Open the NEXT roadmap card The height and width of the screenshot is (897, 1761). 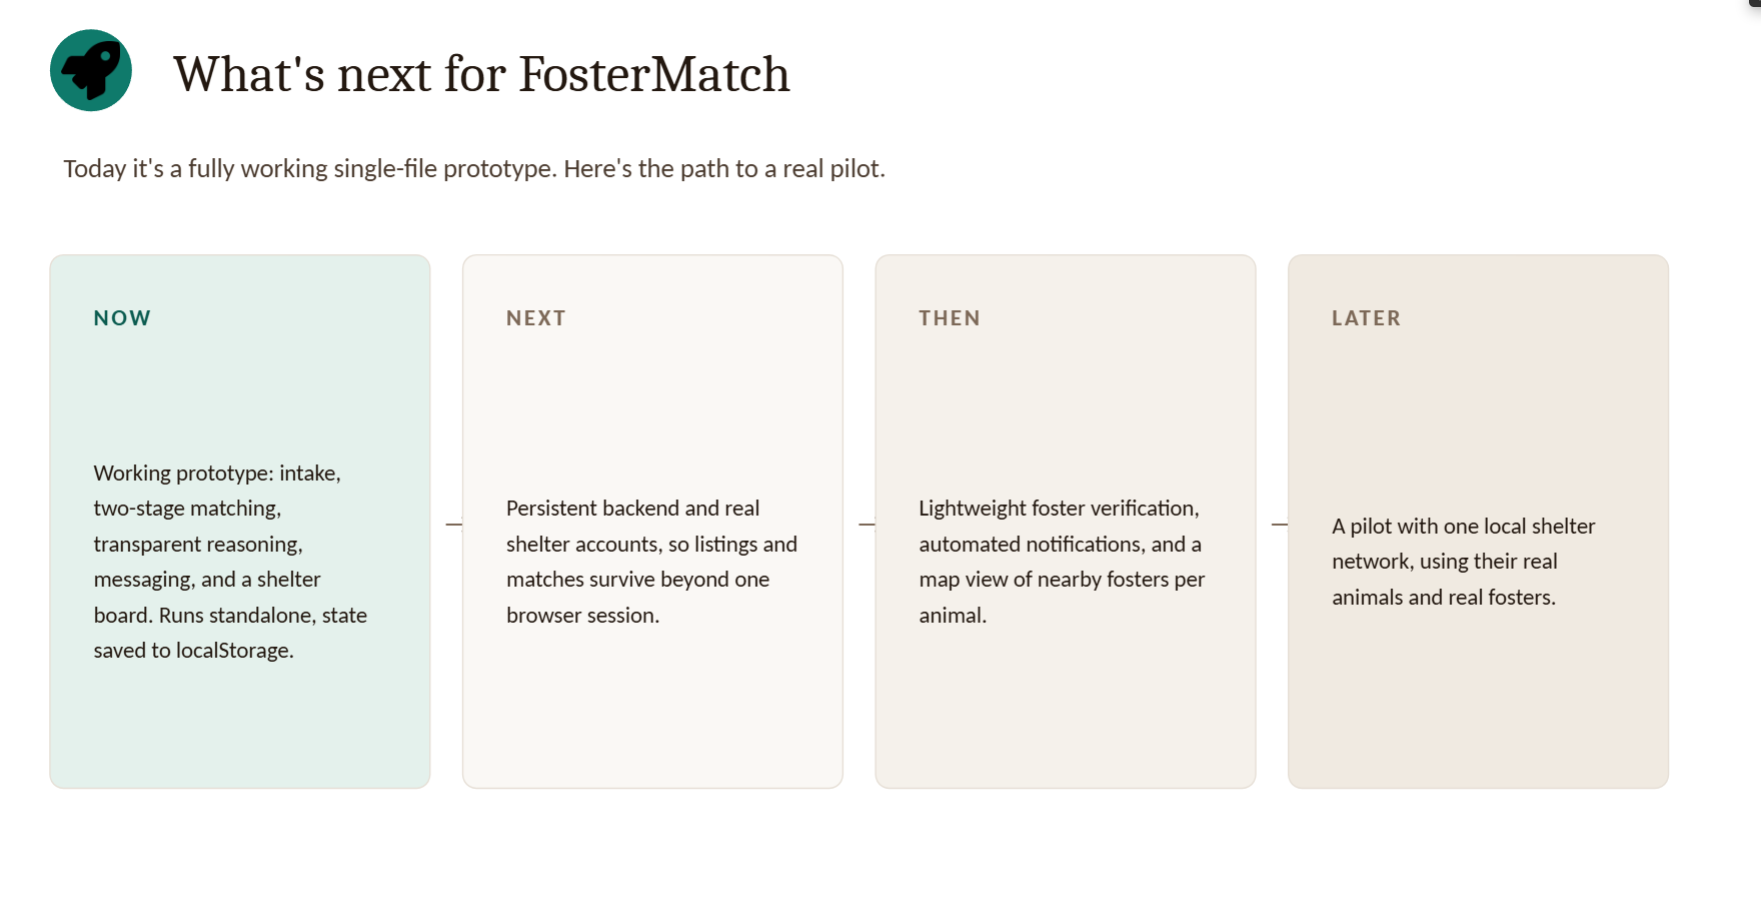653,521
